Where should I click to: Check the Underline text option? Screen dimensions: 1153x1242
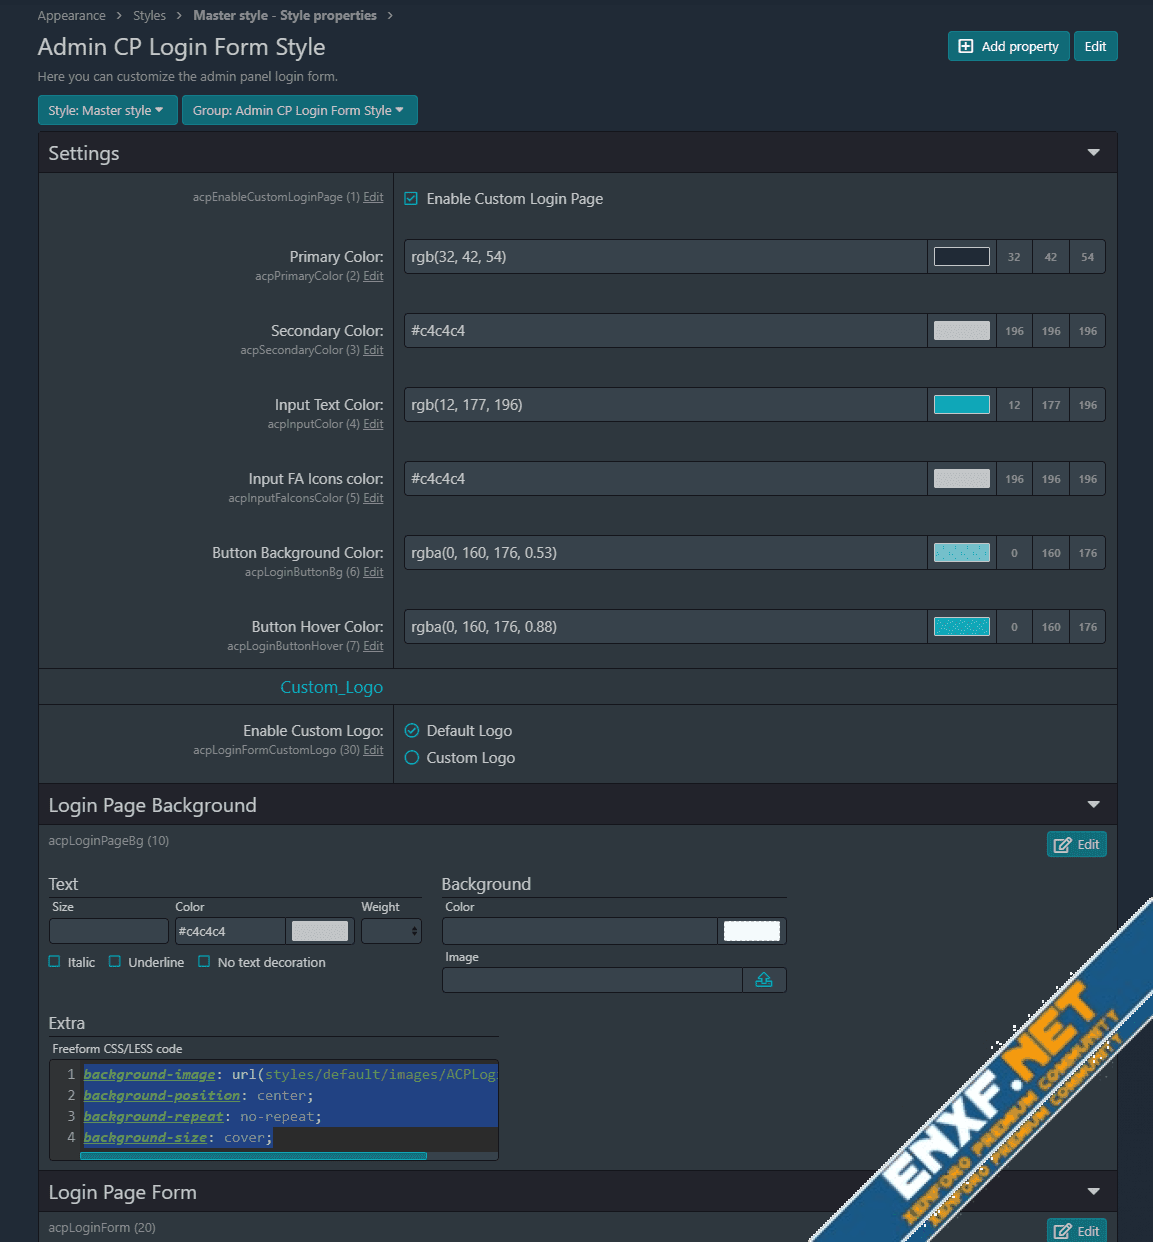point(115,962)
